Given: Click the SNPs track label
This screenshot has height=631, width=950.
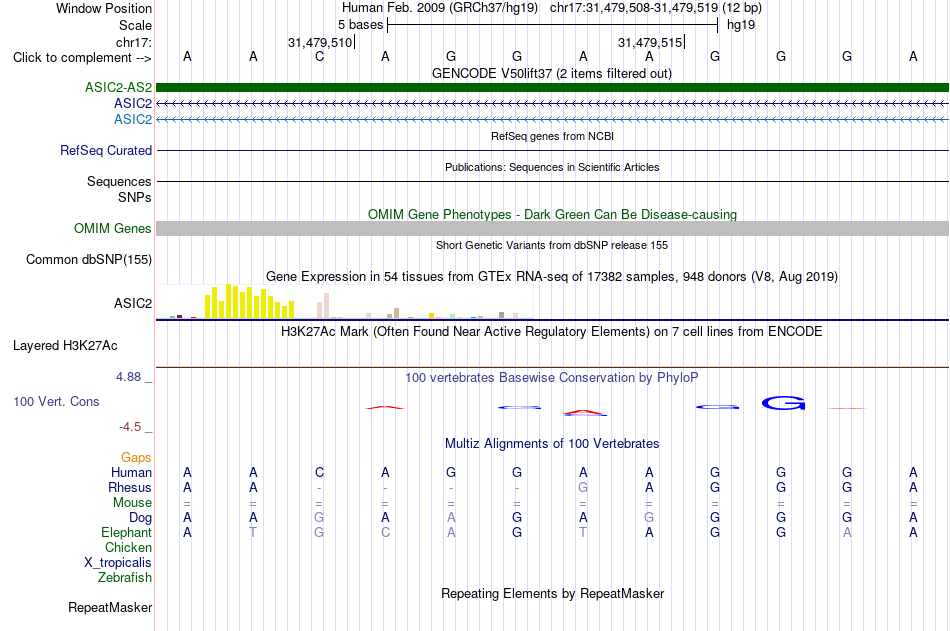Looking at the screenshot, I should (x=135, y=198).
